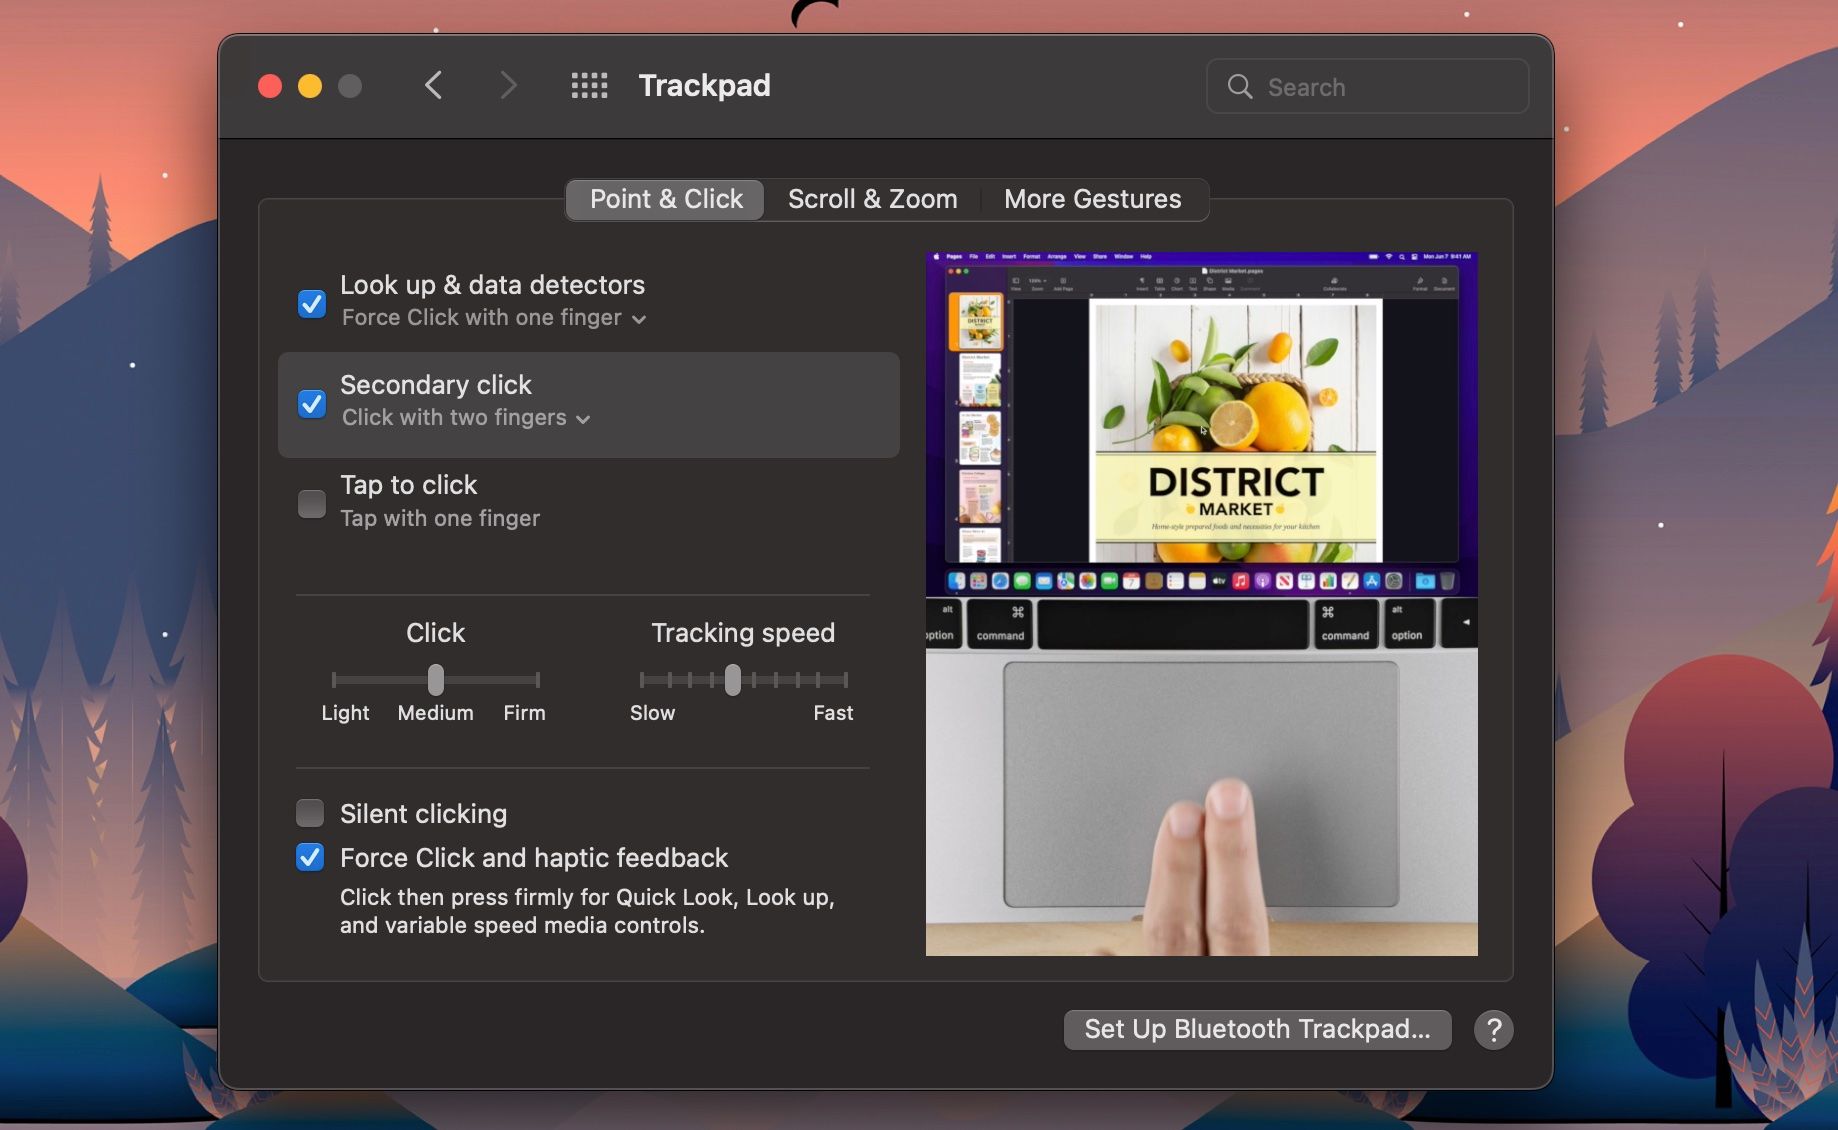The width and height of the screenshot is (1838, 1130).
Task: Select the Point & Click tab
Action: tap(666, 199)
